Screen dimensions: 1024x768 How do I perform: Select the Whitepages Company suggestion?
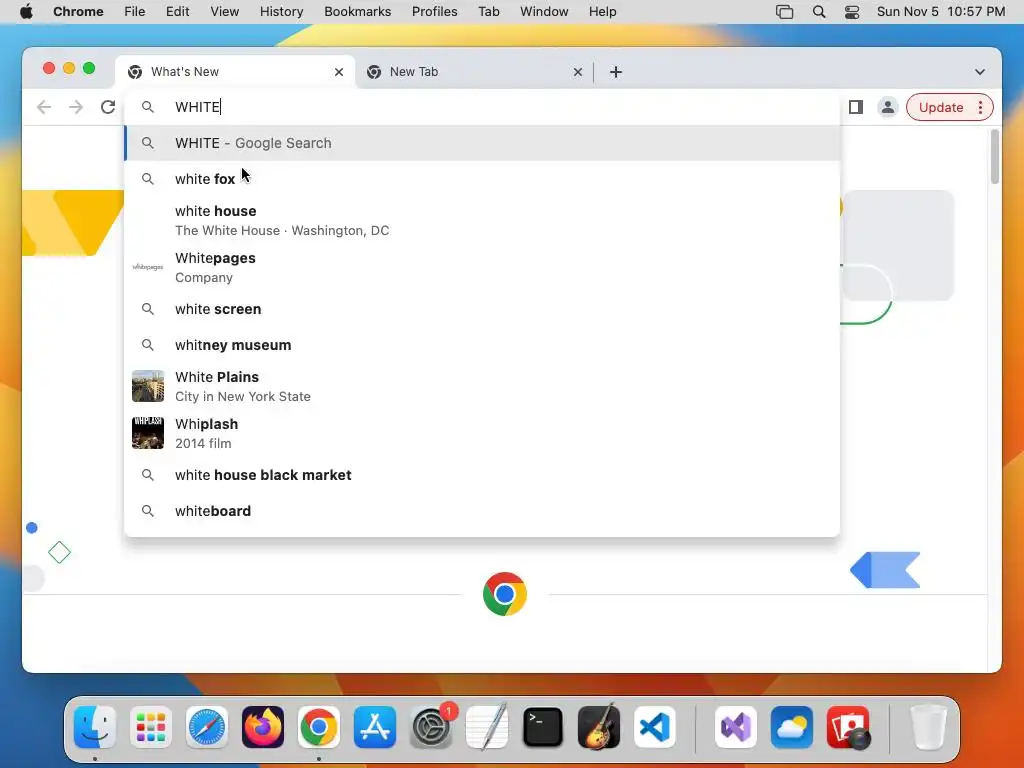pyautogui.click(x=482, y=267)
